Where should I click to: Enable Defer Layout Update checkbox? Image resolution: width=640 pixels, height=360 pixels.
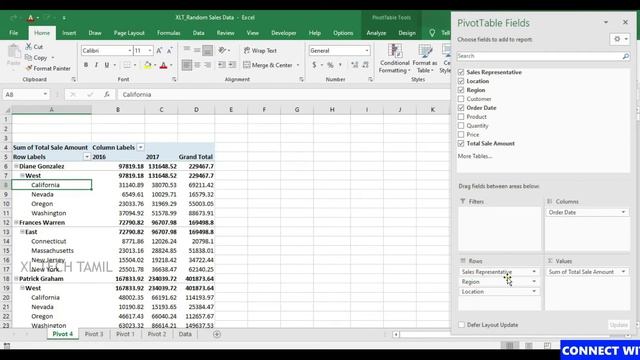click(461, 325)
